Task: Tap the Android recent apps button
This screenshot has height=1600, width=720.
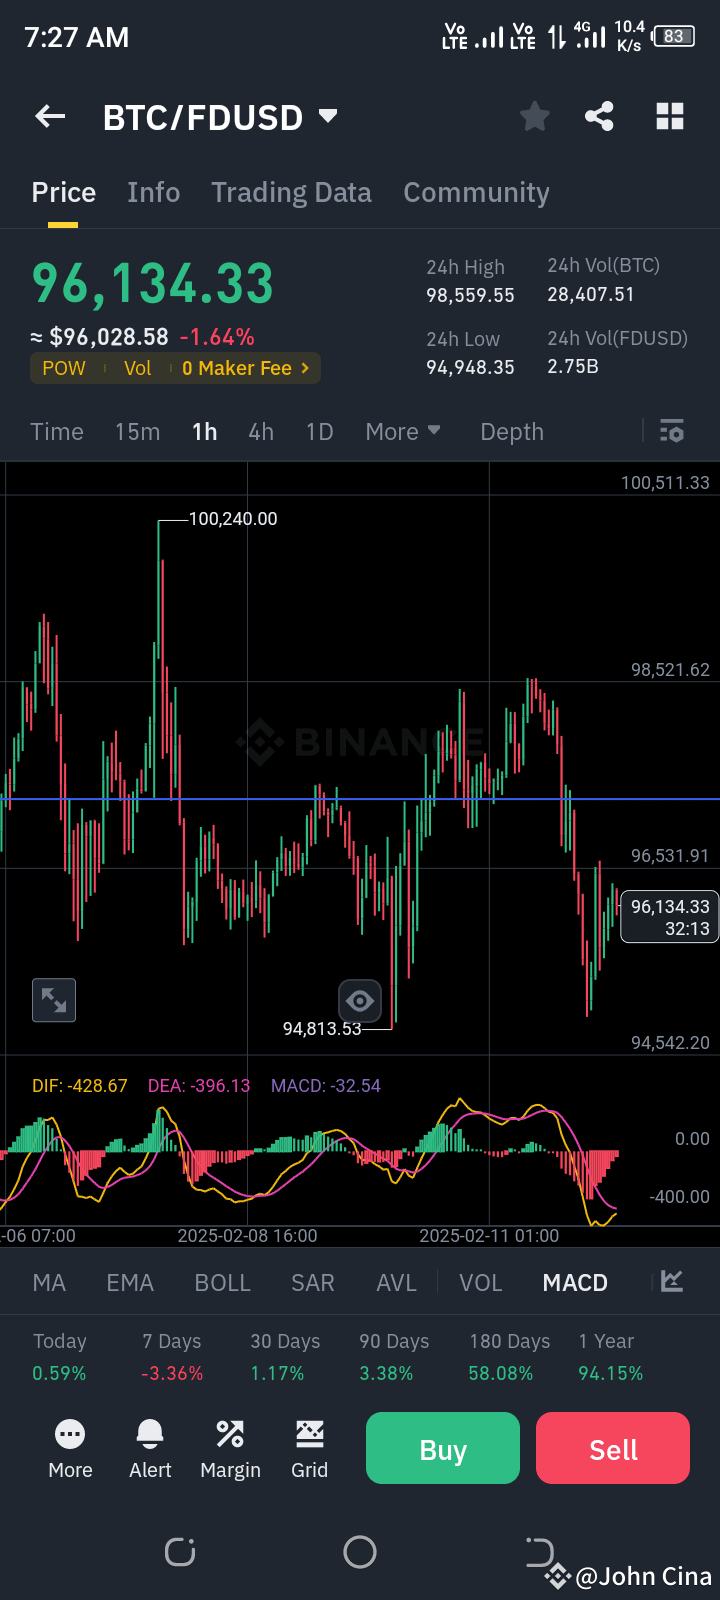Action: click(x=180, y=1552)
